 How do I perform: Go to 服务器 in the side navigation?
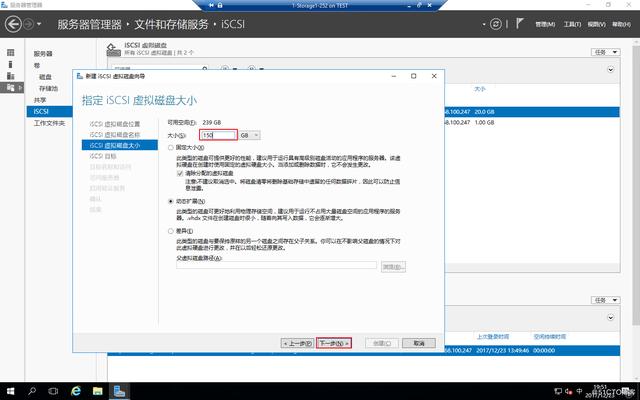coord(43,53)
